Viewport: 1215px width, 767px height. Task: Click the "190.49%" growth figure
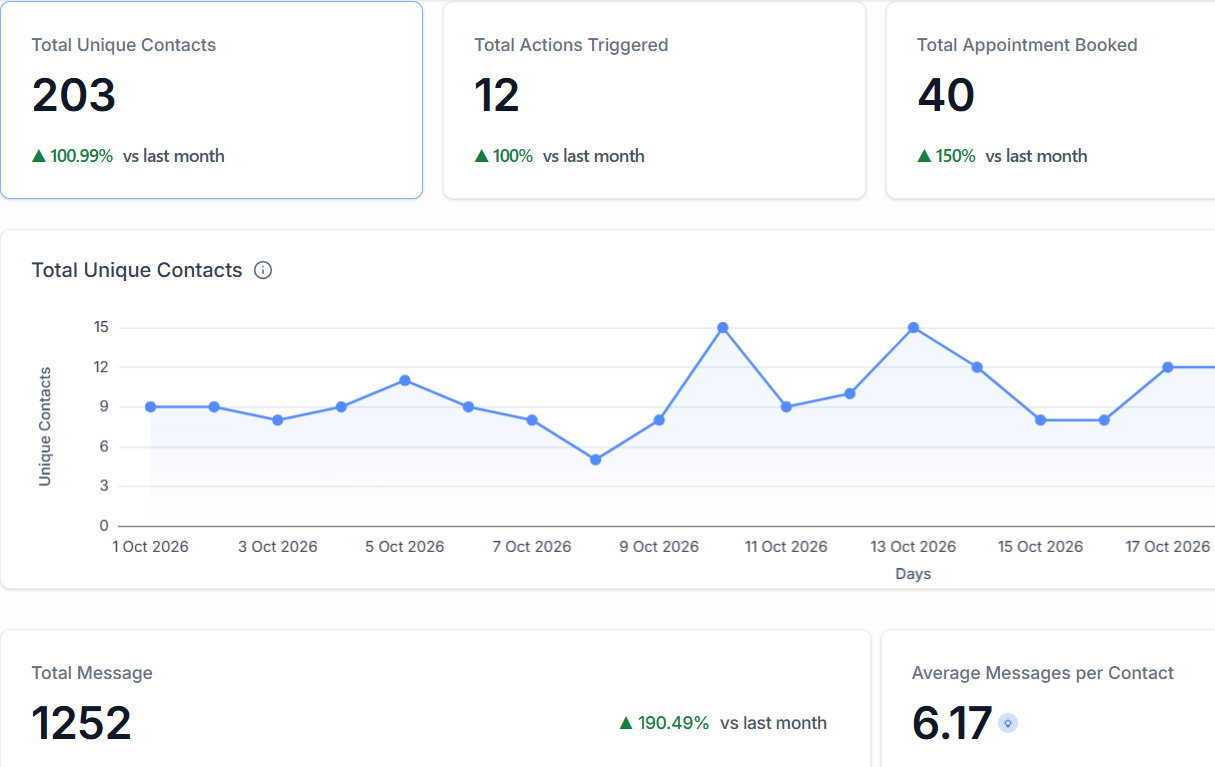pyautogui.click(x=673, y=723)
